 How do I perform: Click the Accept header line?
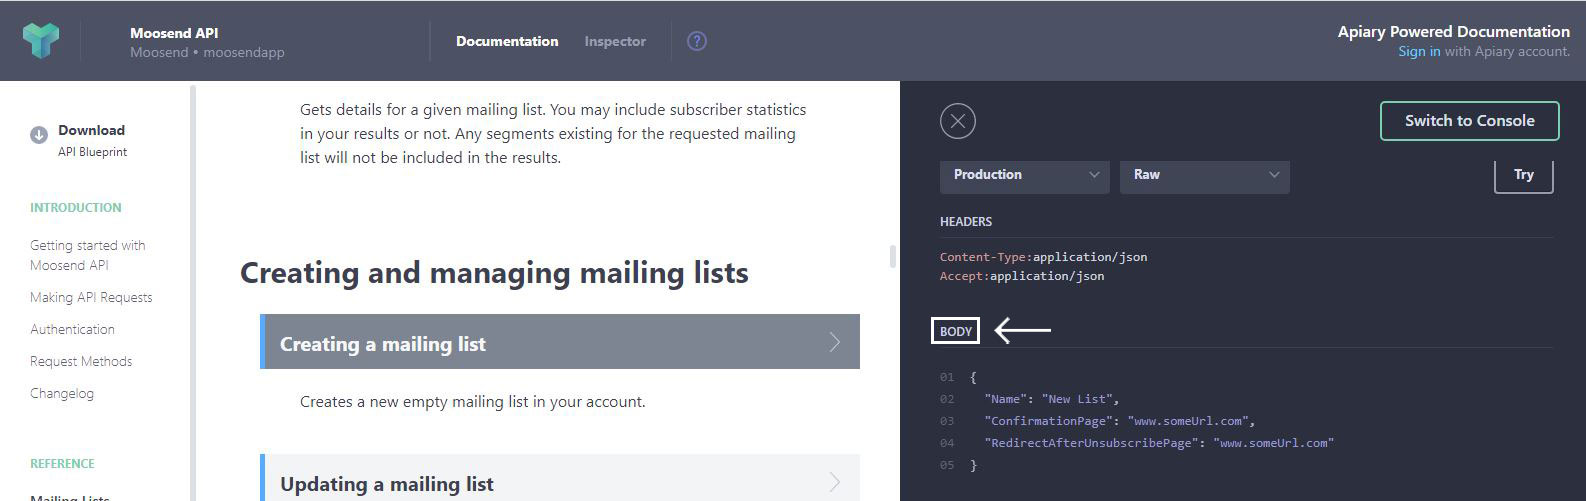1022,276
